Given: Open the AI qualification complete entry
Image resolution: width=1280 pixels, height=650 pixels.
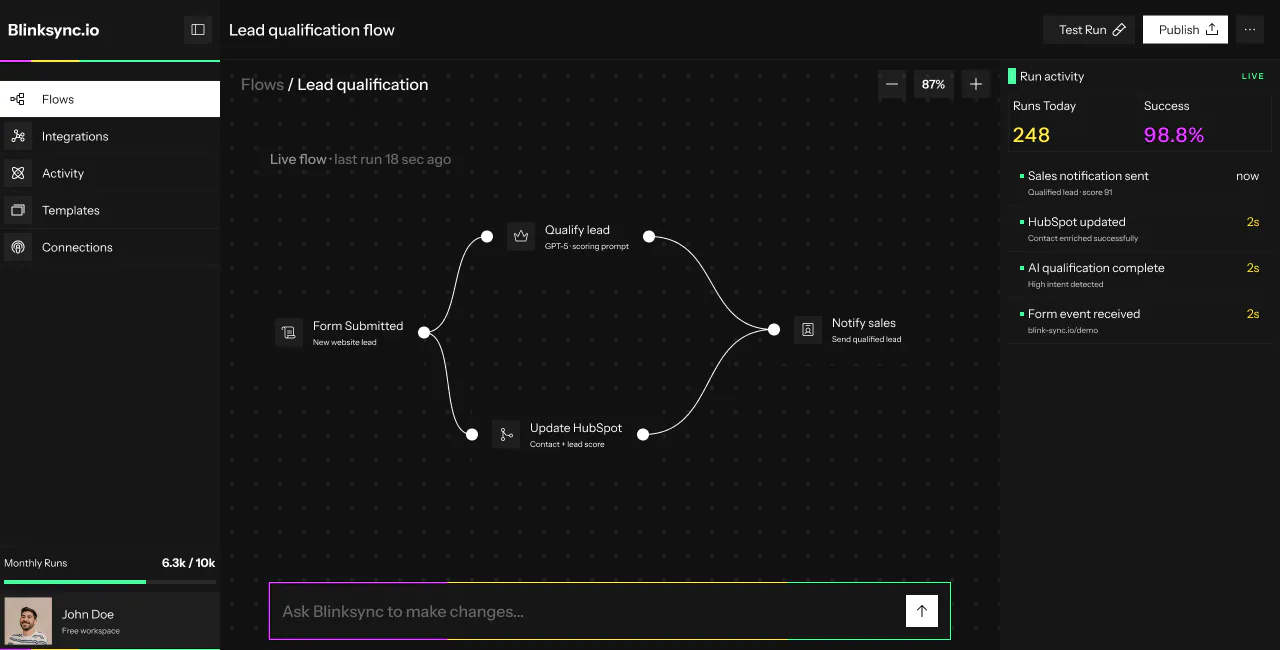Looking at the screenshot, I should click(x=1140, y=275).
